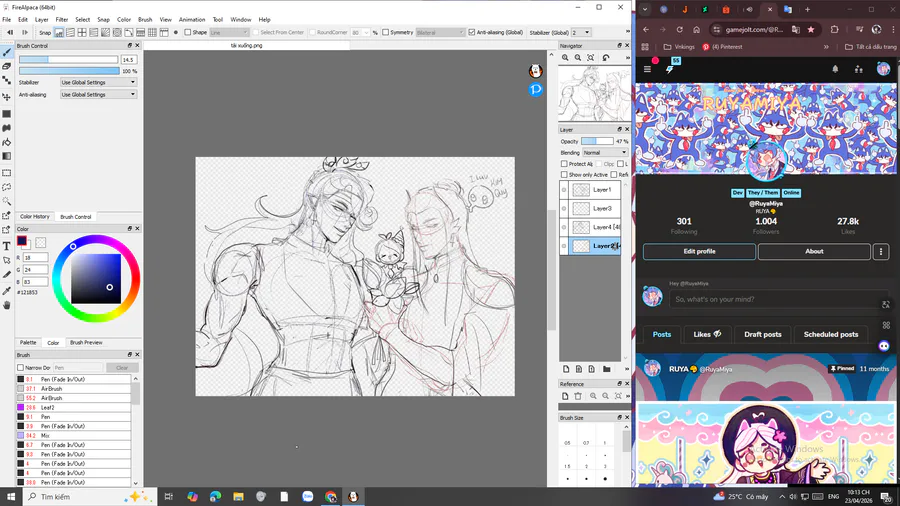Open Shape Line dropdown
This screenshot has height=506, width=900.
click(x=229, y=33)
